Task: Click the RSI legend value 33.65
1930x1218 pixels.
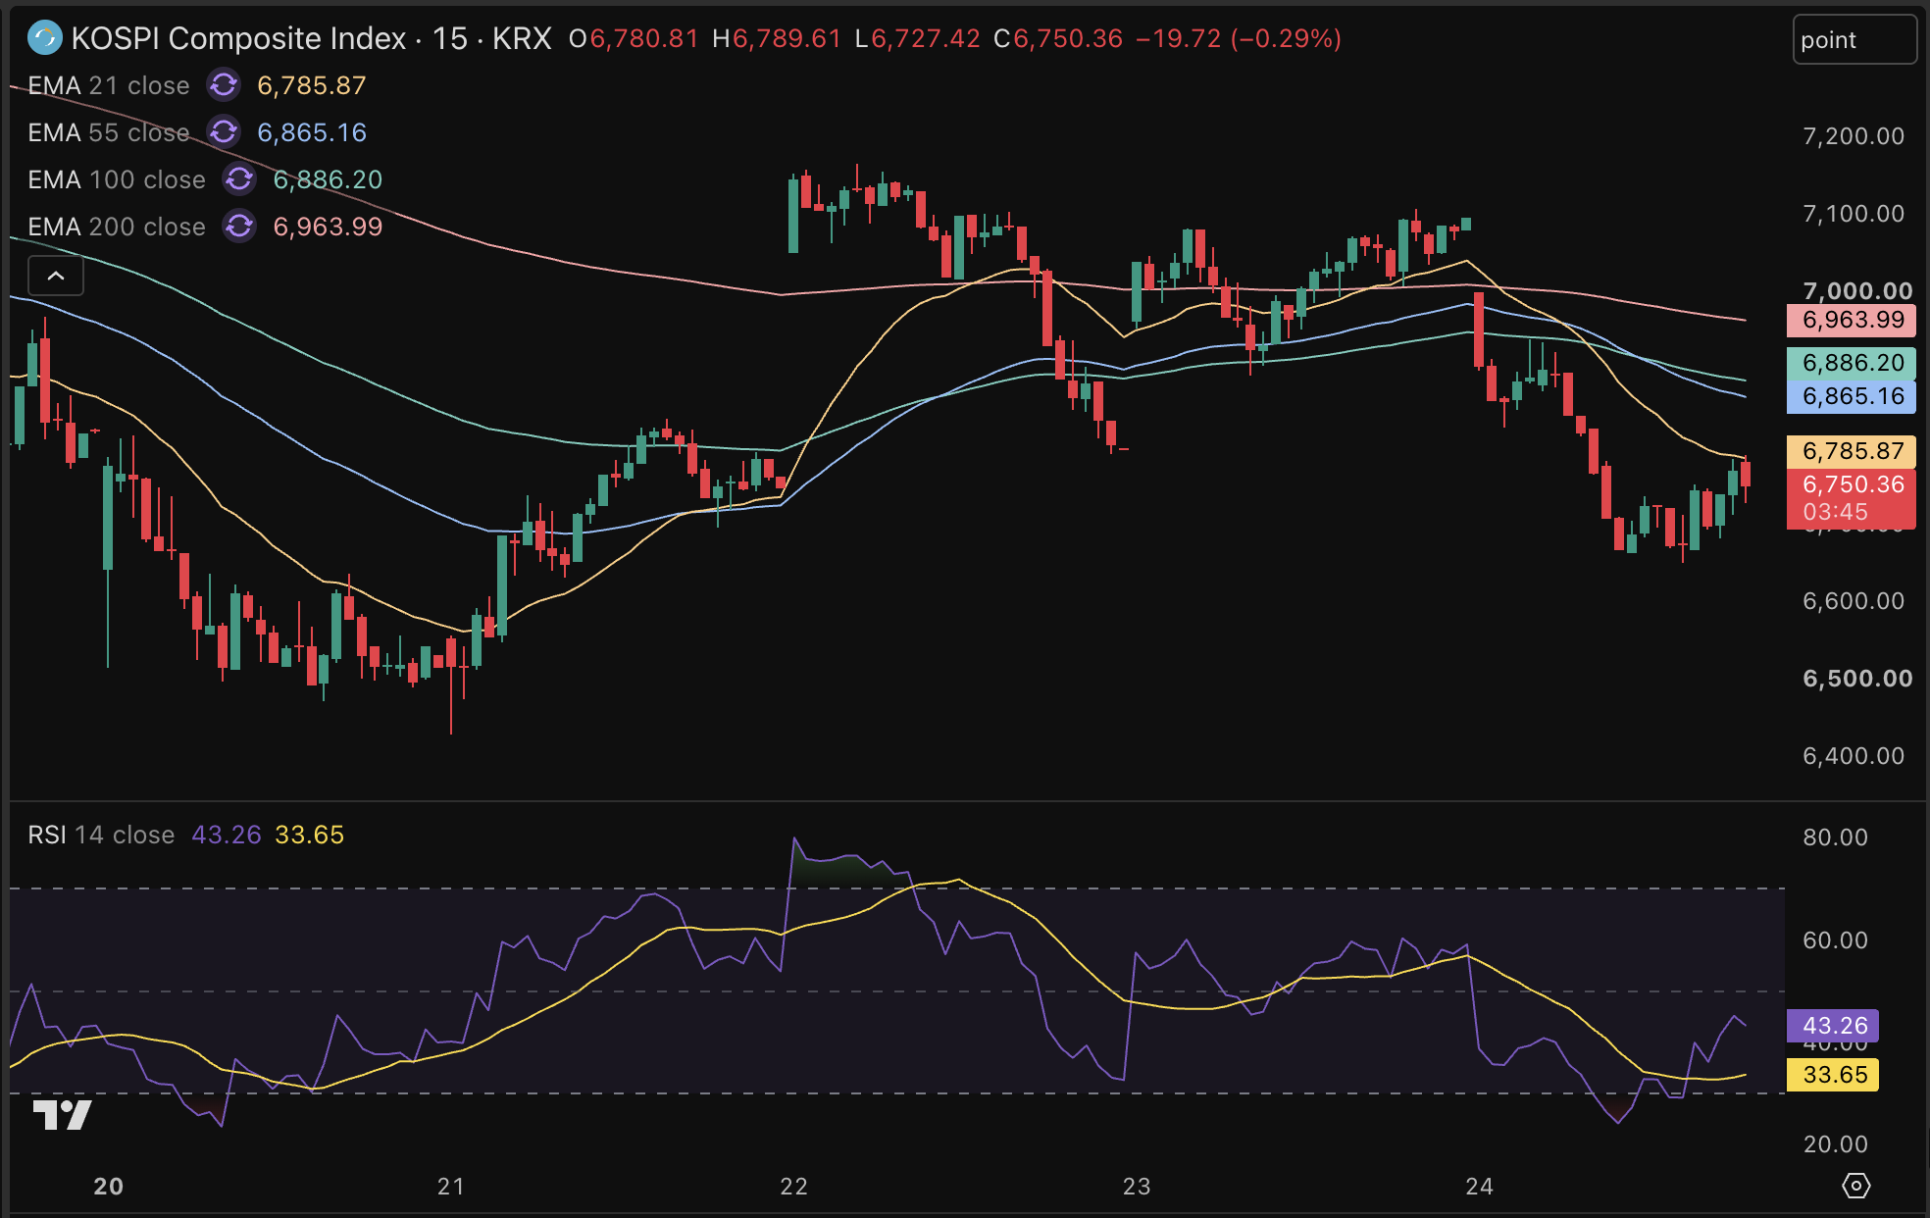Action: coord(309,834)
